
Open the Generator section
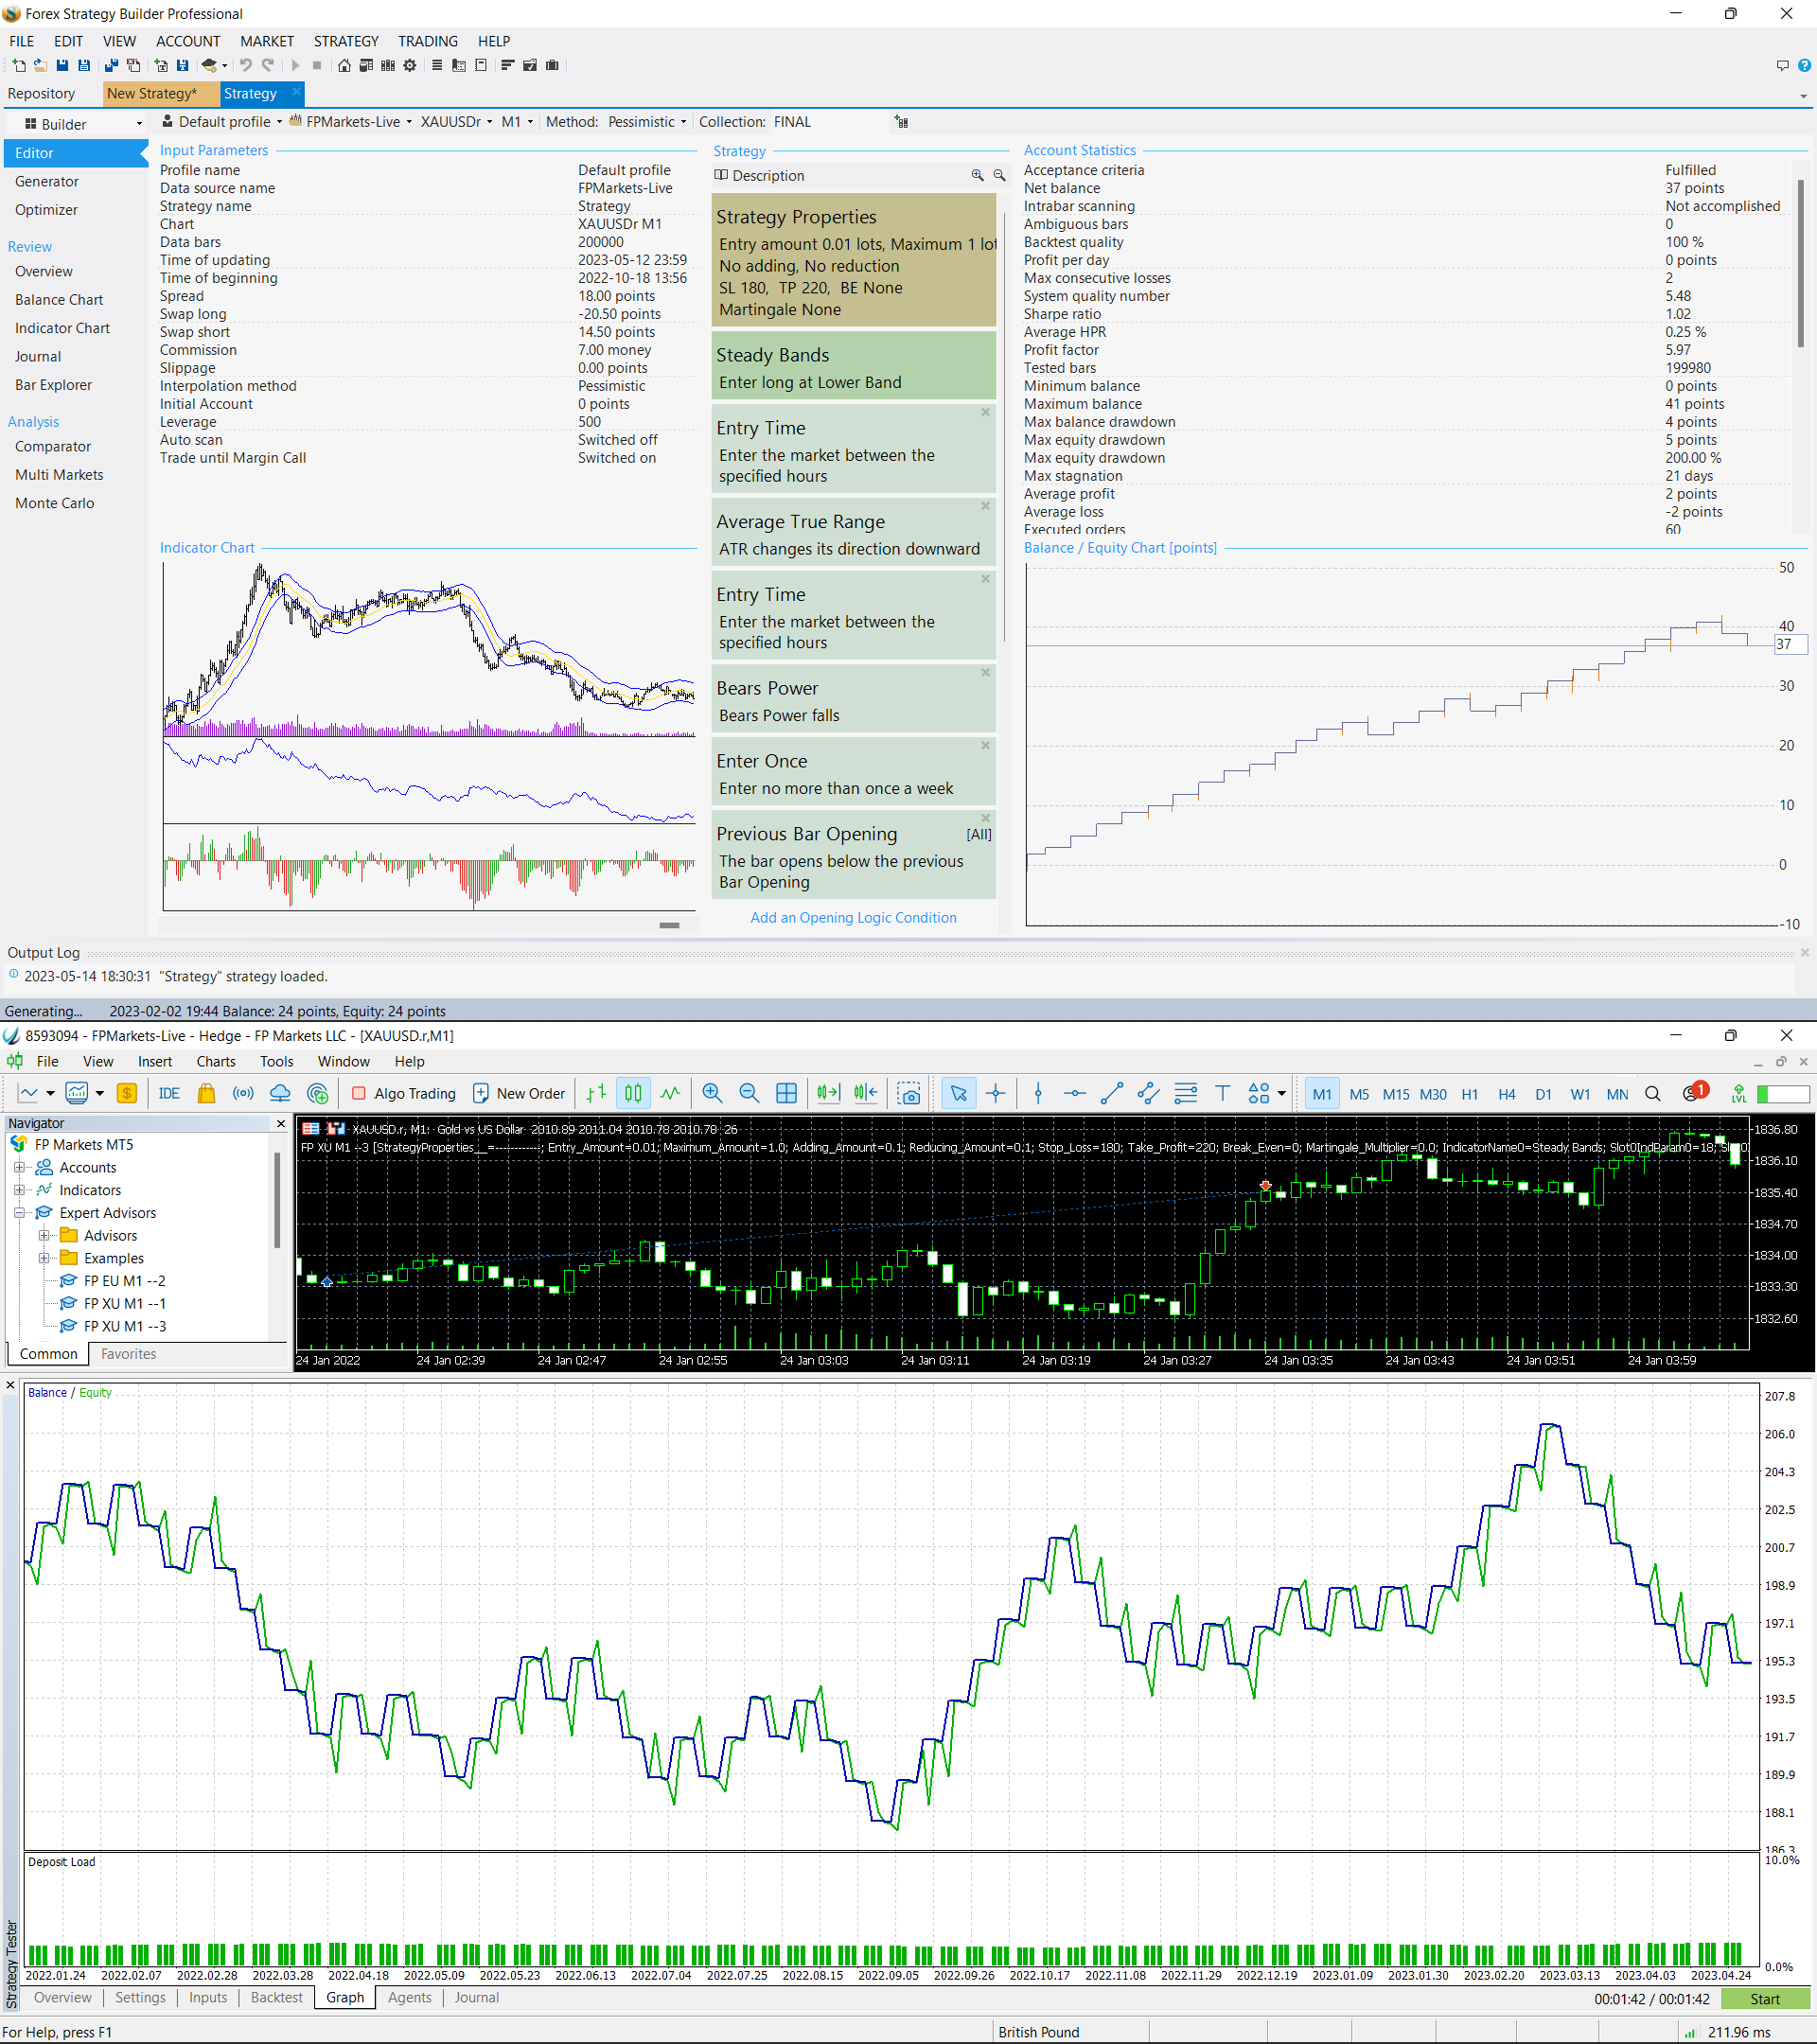pyautogui.click(x=47, y=182)
